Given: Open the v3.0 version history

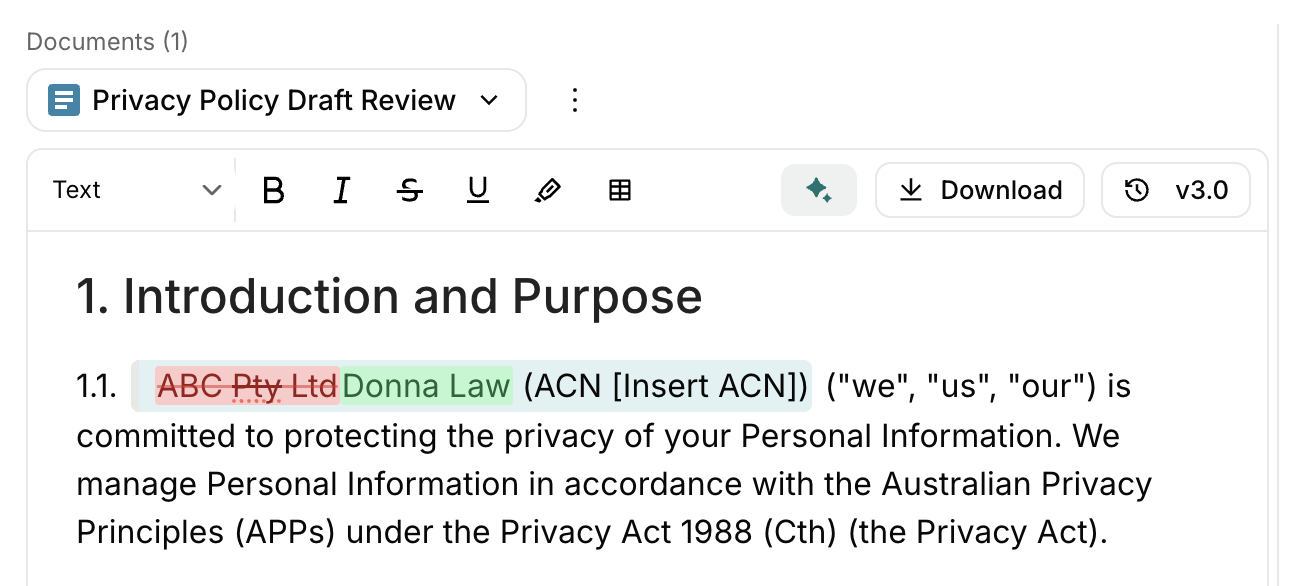Looking at the screenshot, I should 1175,190.
